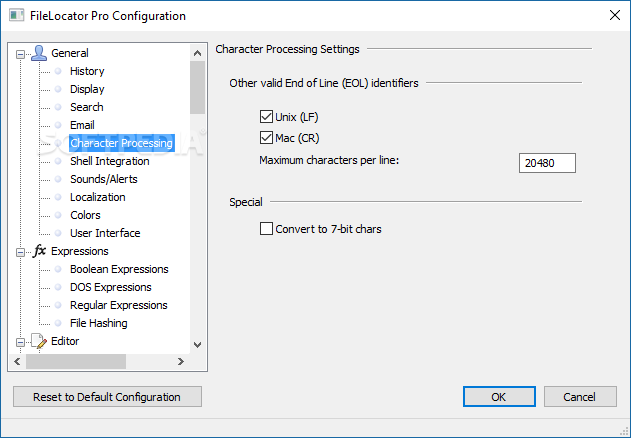Click the bullet icon beside DOS Expressions
Viewport: 631px width, 438px height.
tap(58, 287)
